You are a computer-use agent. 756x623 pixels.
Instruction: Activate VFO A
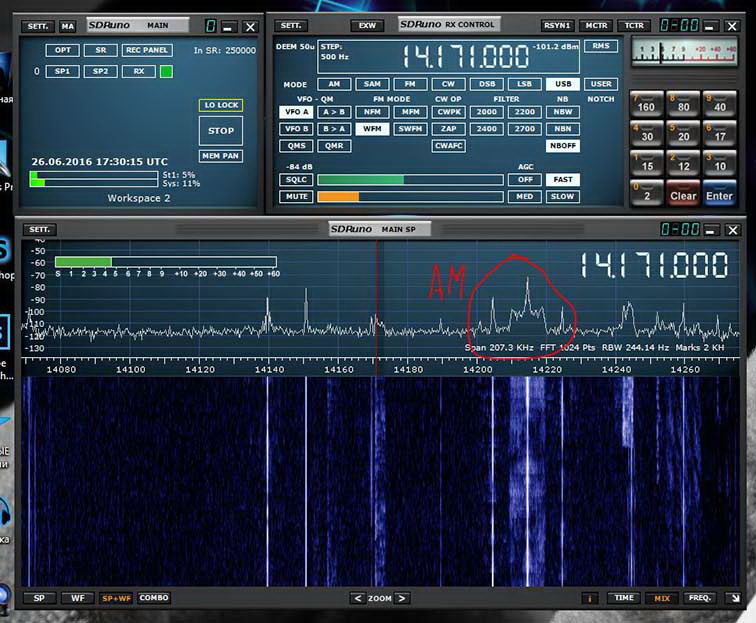297,112
